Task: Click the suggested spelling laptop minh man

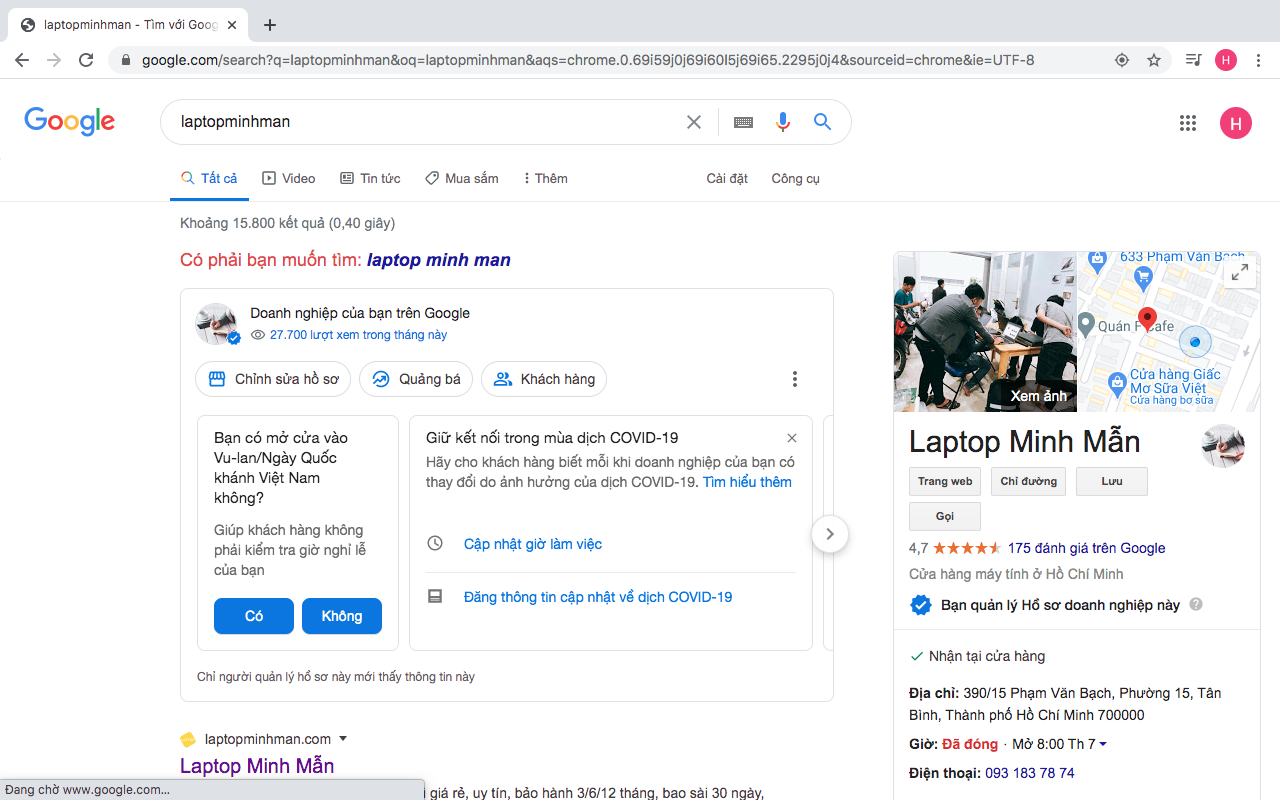Action: point(439,260)
